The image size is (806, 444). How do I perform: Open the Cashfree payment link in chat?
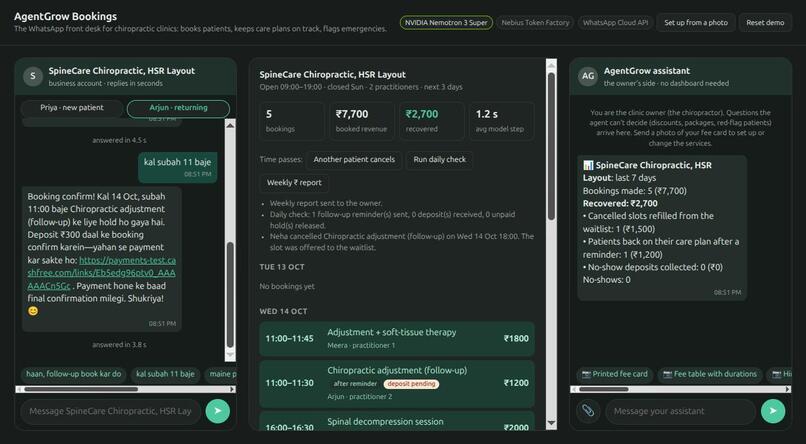tap(101, 273)
